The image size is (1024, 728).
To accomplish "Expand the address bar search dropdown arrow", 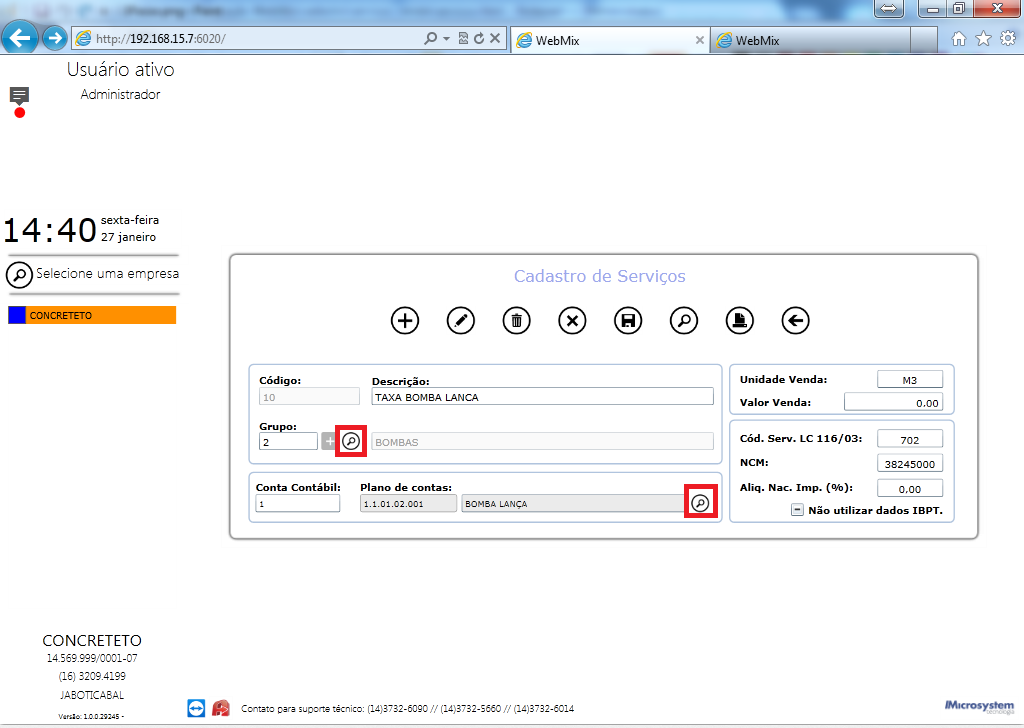I will (x=447, y=39).
